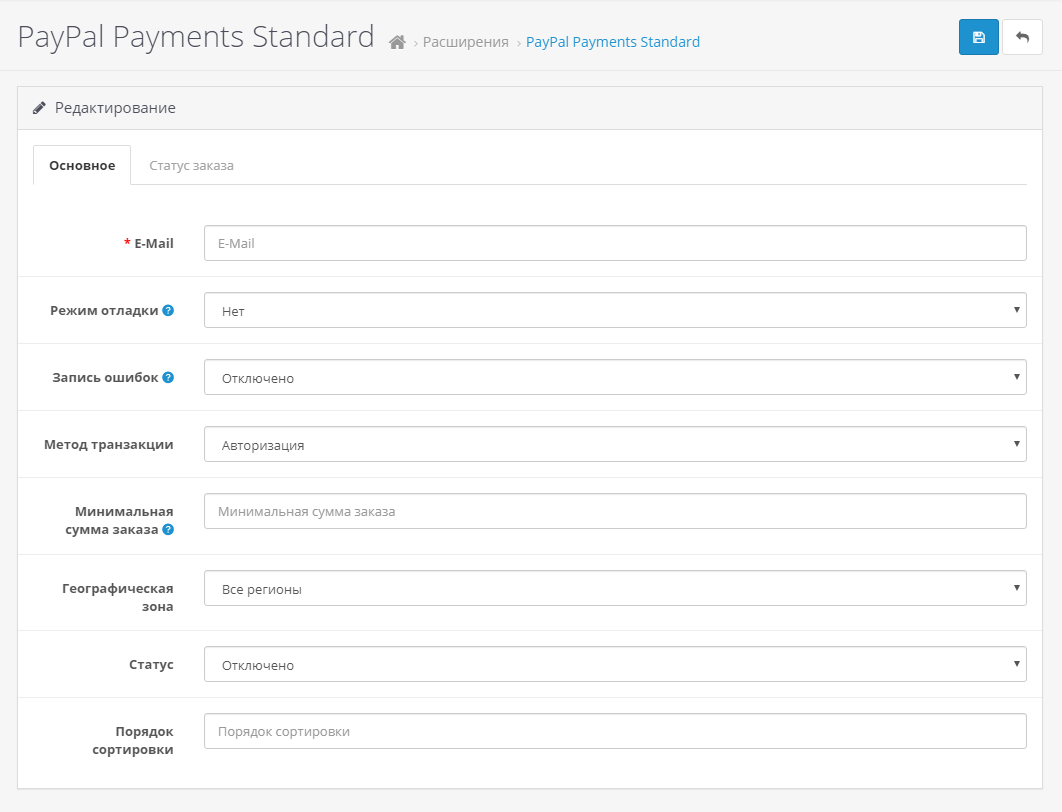Click the Порядок сортировки input field
The image size is (1062, 812).
615,731
